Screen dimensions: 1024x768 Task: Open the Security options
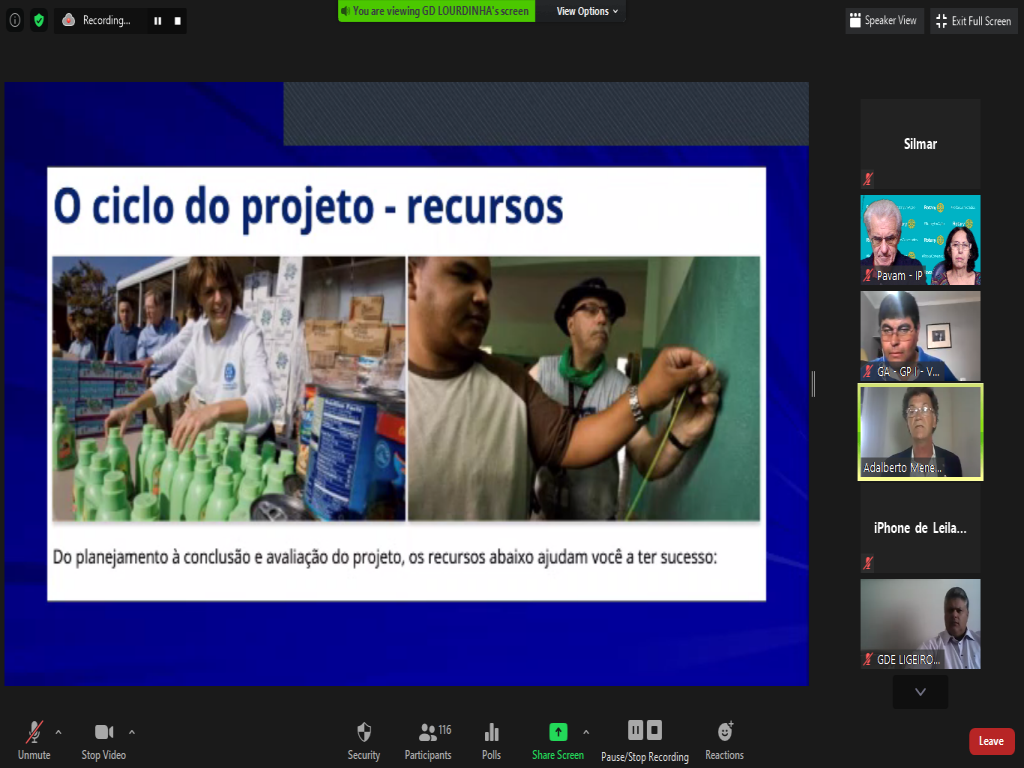(x=364, y=741)
